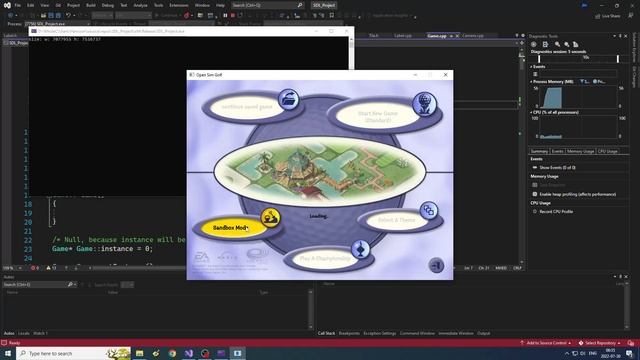Click the left marker on the diagnostics timeline

point(539,59)
